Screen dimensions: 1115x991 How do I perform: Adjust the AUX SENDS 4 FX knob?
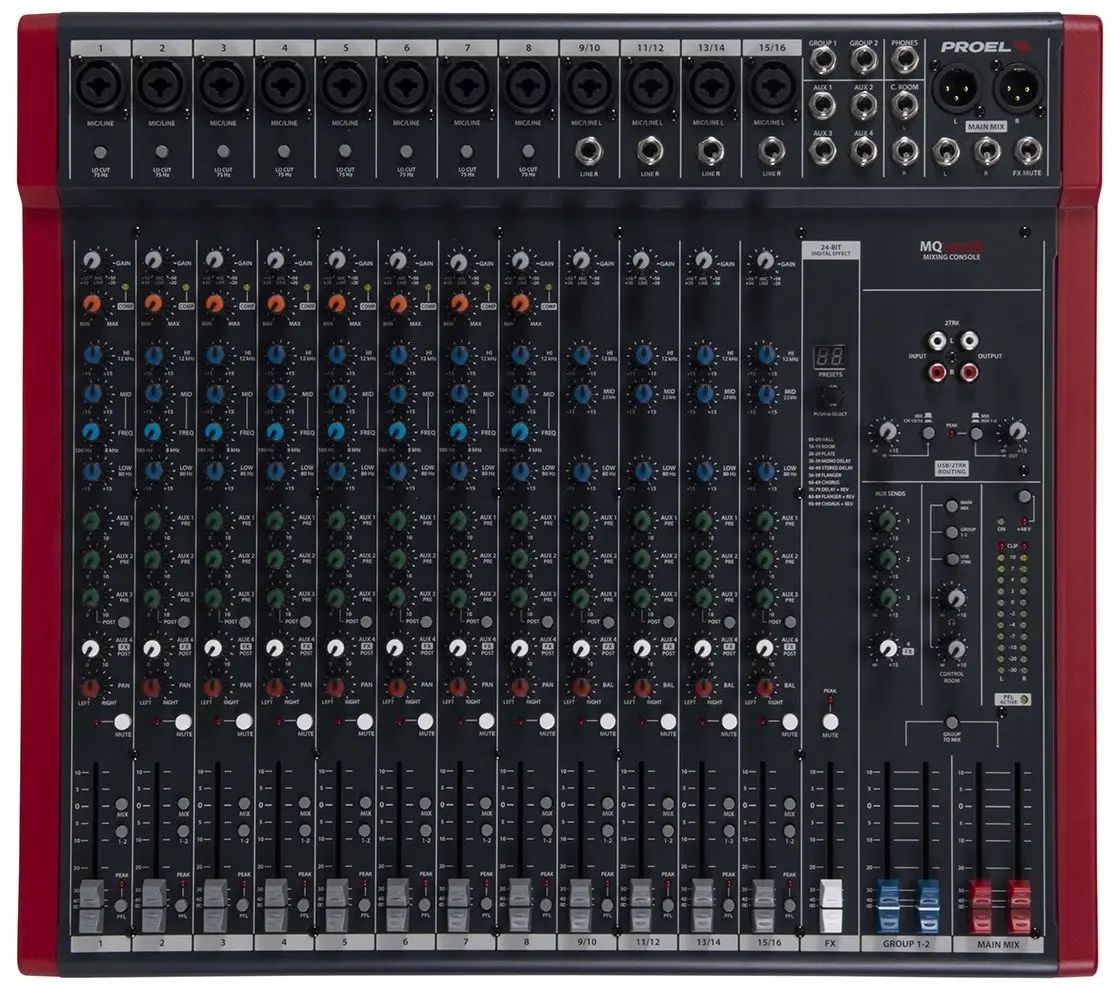tap(886, 647)
